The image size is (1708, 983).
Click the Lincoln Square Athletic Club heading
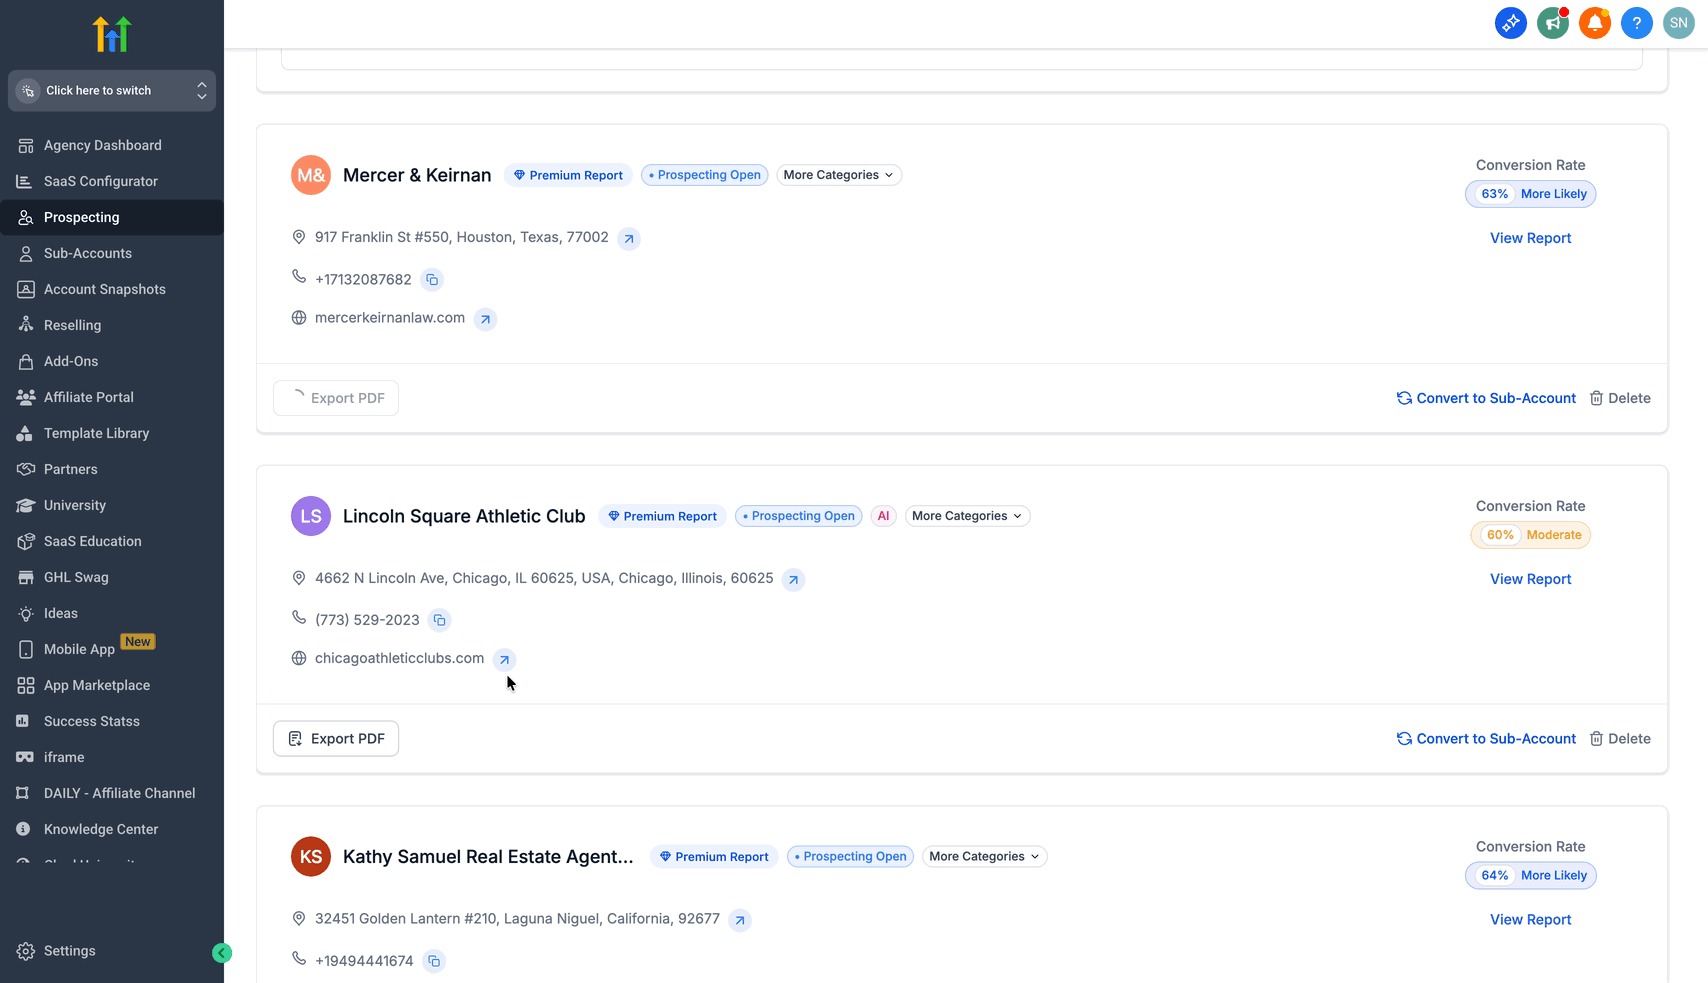[464, 516]
